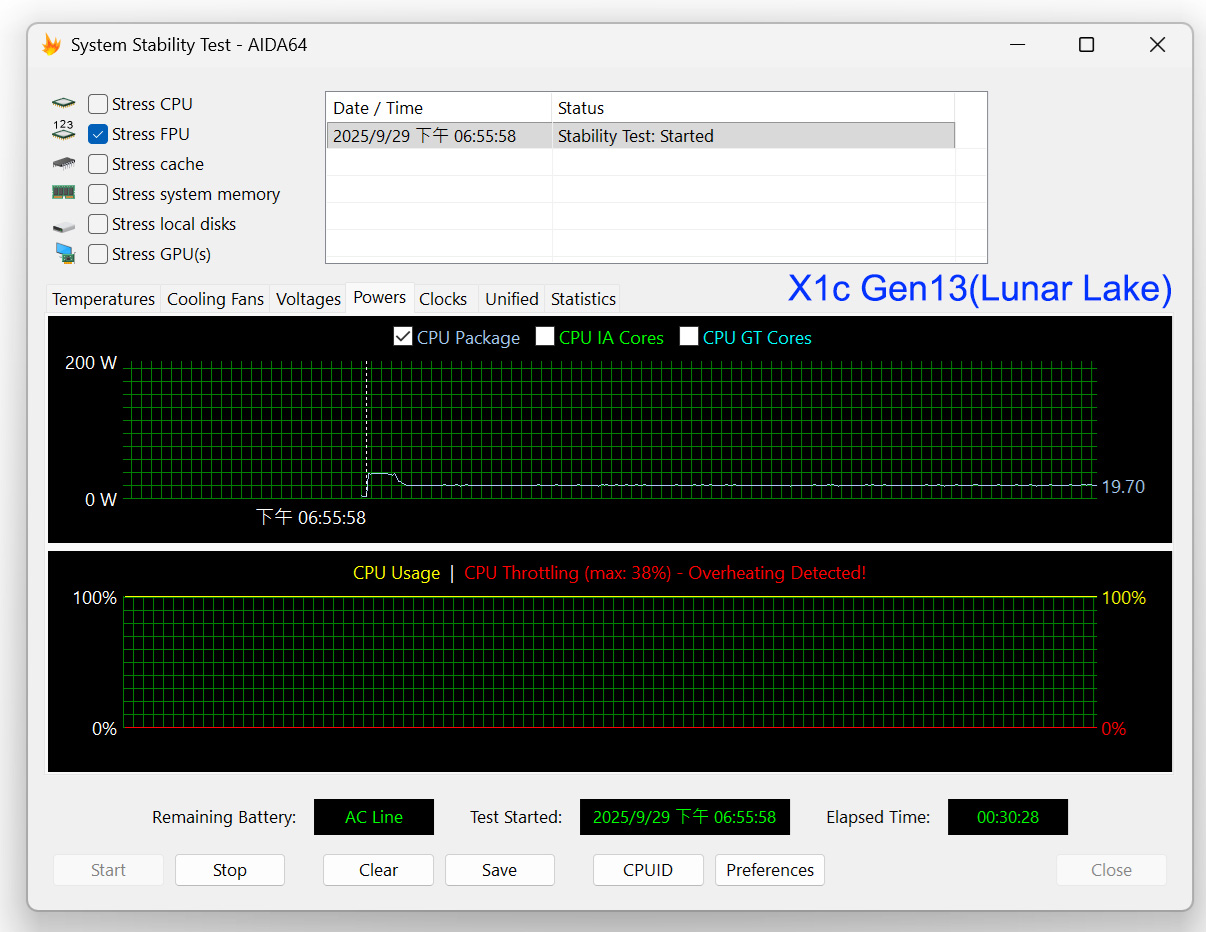
Task: Enable the Stress CPU checkbox
Action: (x=98, y=104)
